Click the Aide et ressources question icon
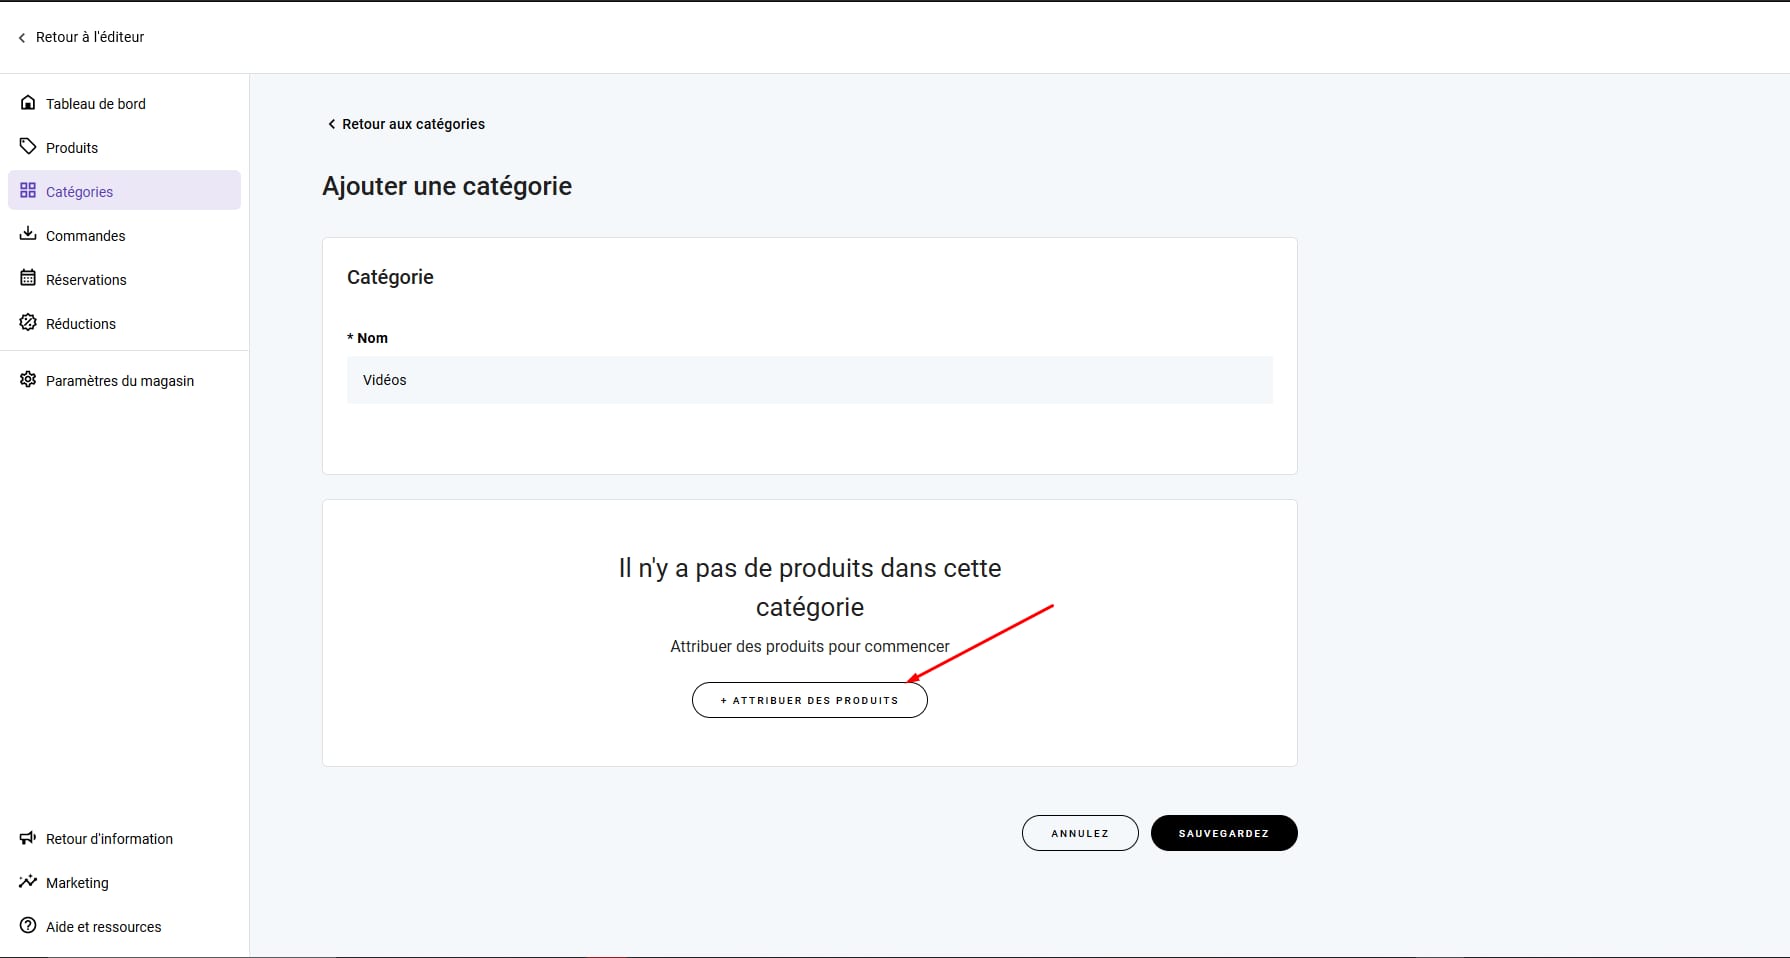Image resolution: width=1790 pixels, height=958 pixels. coord(28,926)
